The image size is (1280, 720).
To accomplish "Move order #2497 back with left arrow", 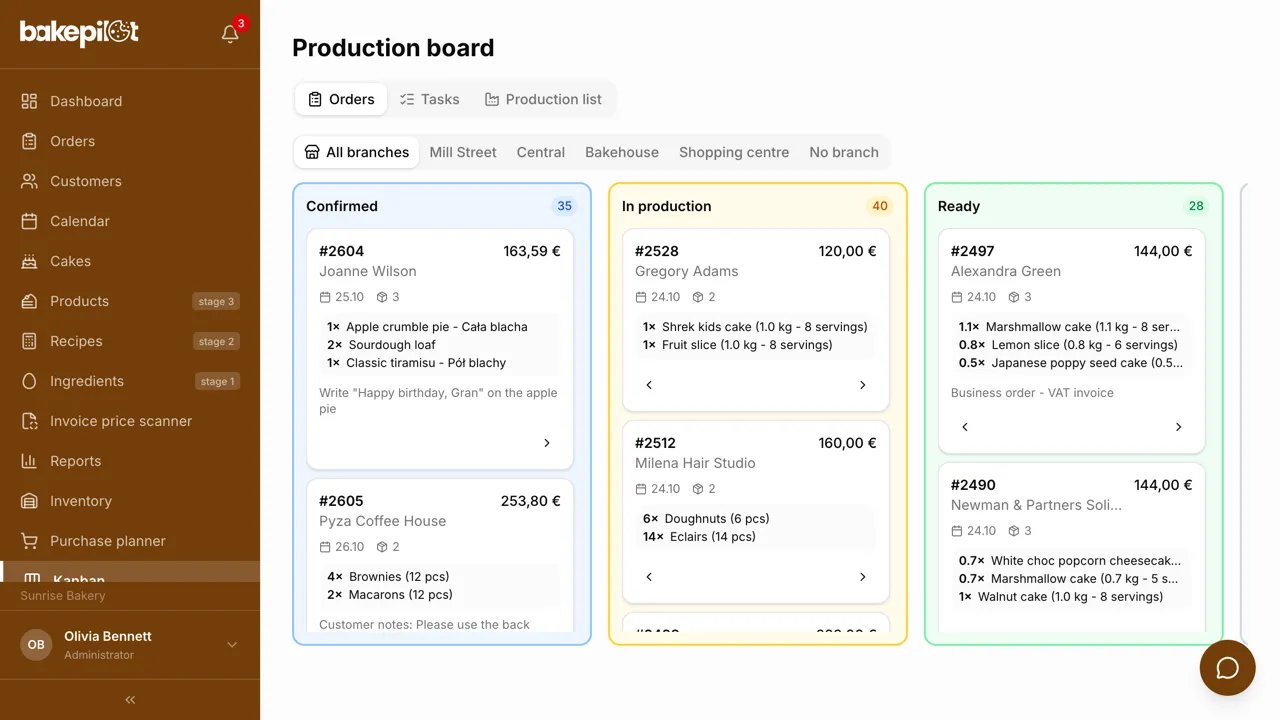I will click(965, 427).
